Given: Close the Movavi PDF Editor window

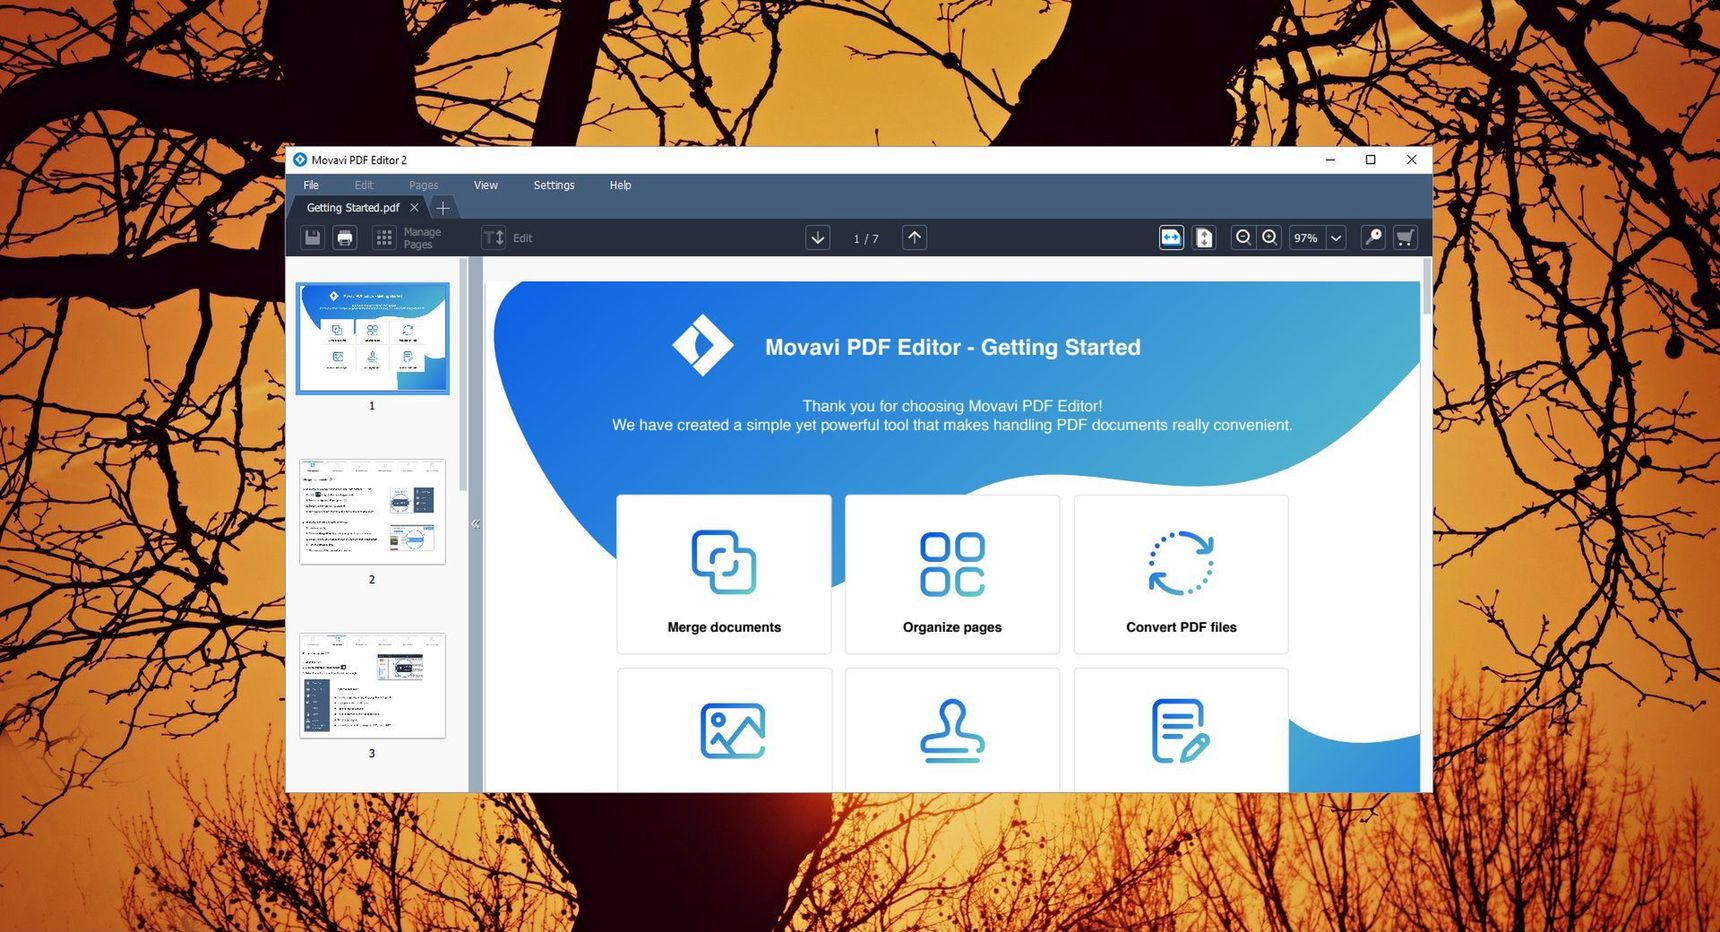Looking at the screenshot, I should coord(1412,160).
